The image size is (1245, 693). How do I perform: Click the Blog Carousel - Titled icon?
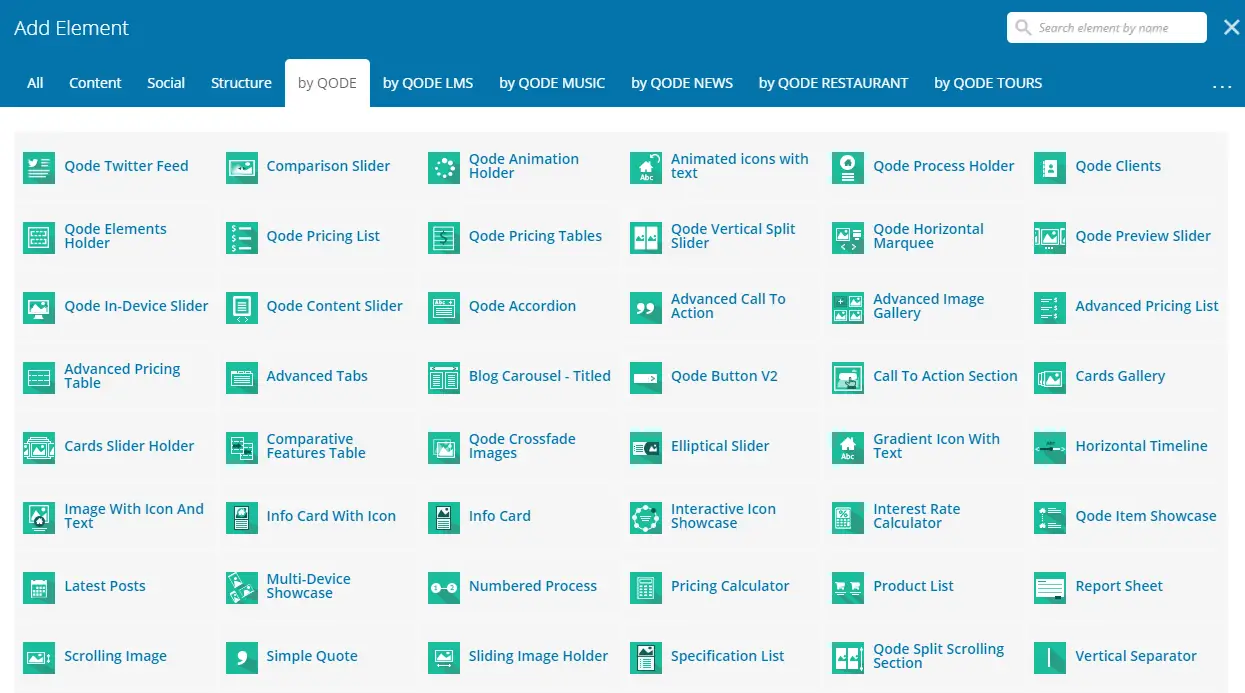pyautogui.click(x=444, y=377)
